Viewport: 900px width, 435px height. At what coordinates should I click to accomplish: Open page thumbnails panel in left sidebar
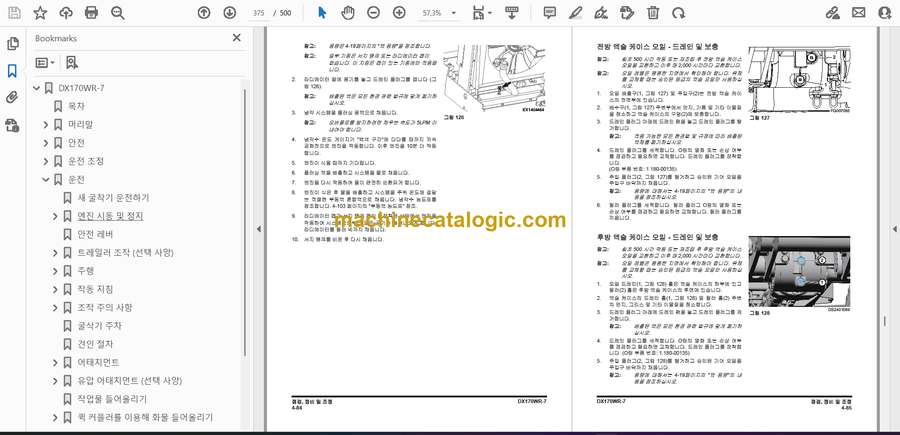click(x=13, y=44)
